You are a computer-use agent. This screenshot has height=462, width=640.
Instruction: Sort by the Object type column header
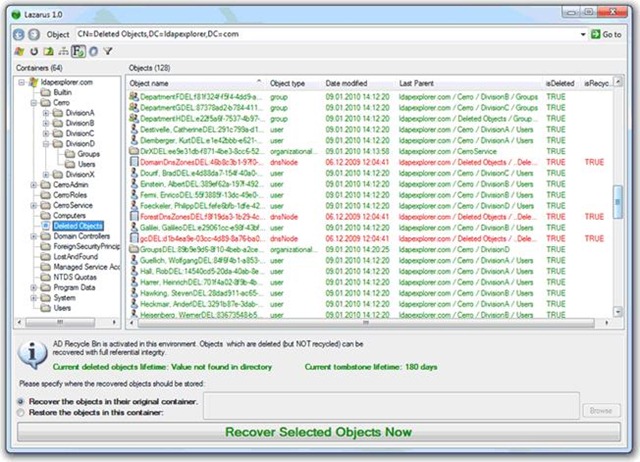click(x=295, y=83)
